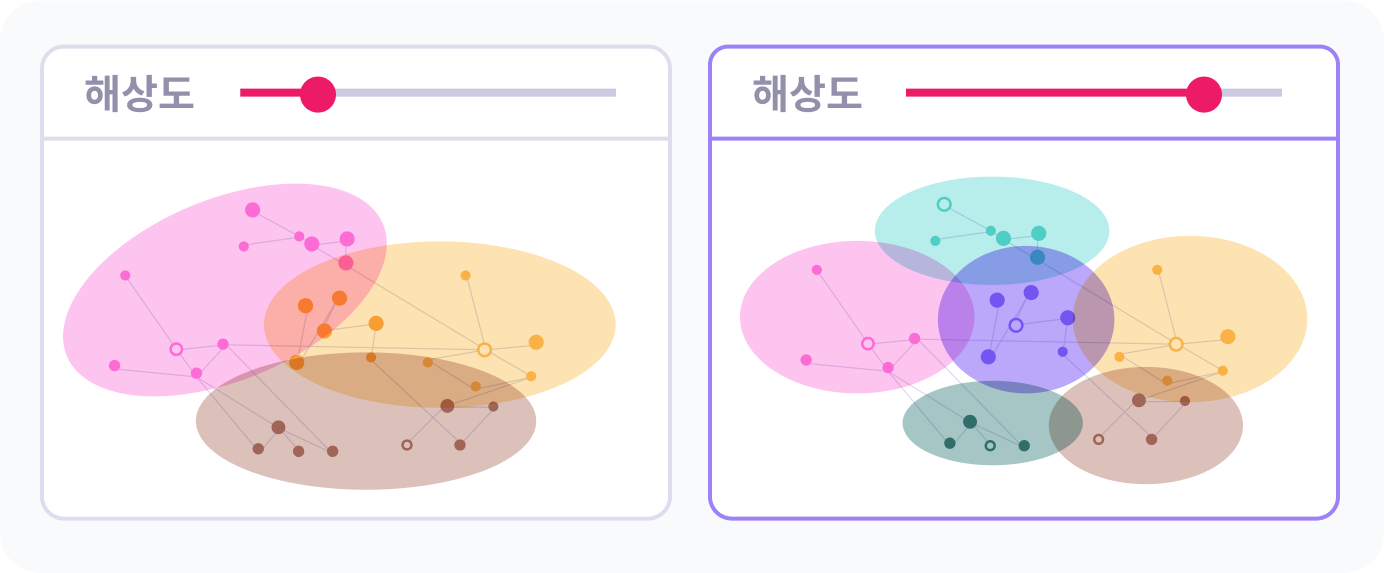Select the hollow orange node in the right graph
This screenshot has width=1384, height=573.
pyautogui.click(x=1176, y=344)
